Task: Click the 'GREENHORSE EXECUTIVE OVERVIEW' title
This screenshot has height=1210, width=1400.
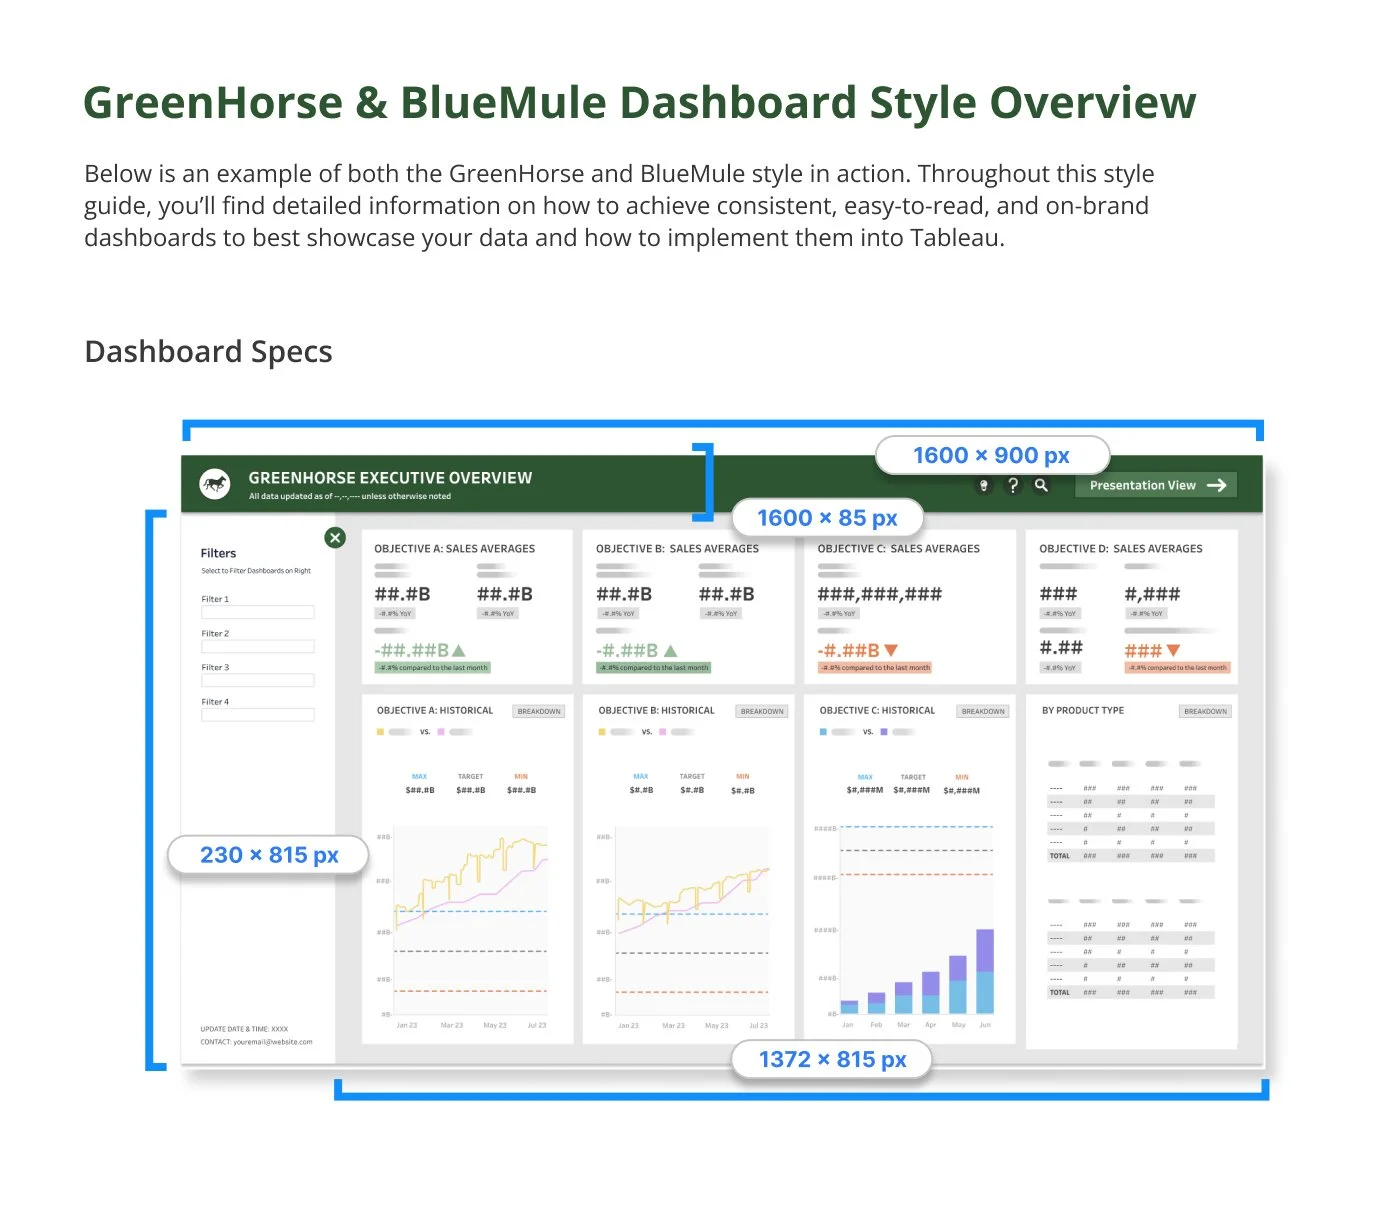Action: (390, 478)
